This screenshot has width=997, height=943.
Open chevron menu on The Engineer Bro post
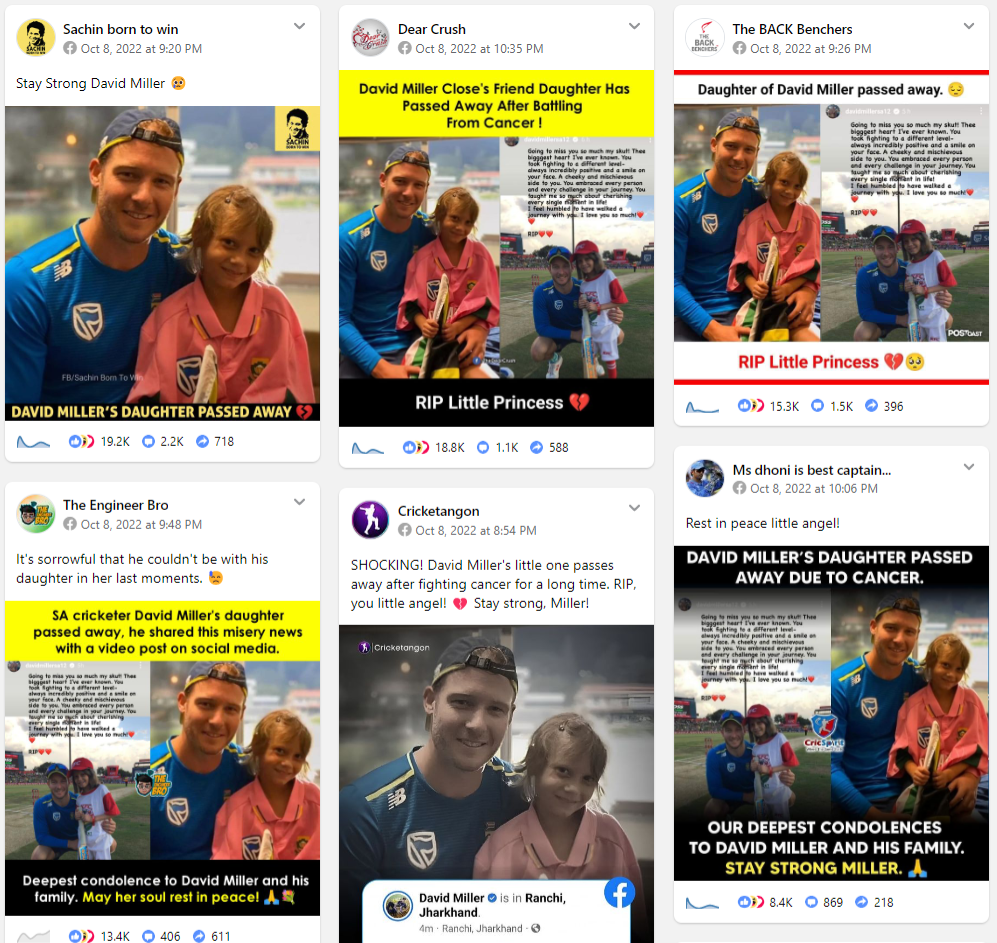[299, 502]
